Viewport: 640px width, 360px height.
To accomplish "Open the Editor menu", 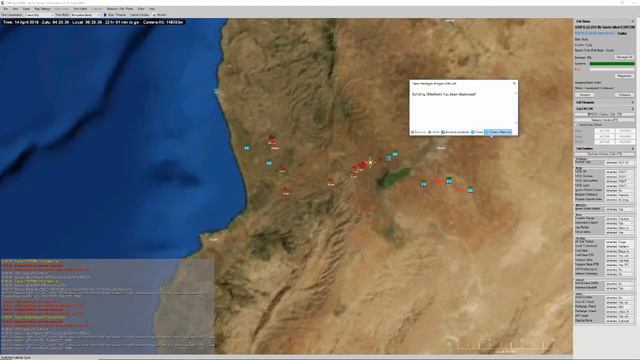I will (x=141, y=9).
